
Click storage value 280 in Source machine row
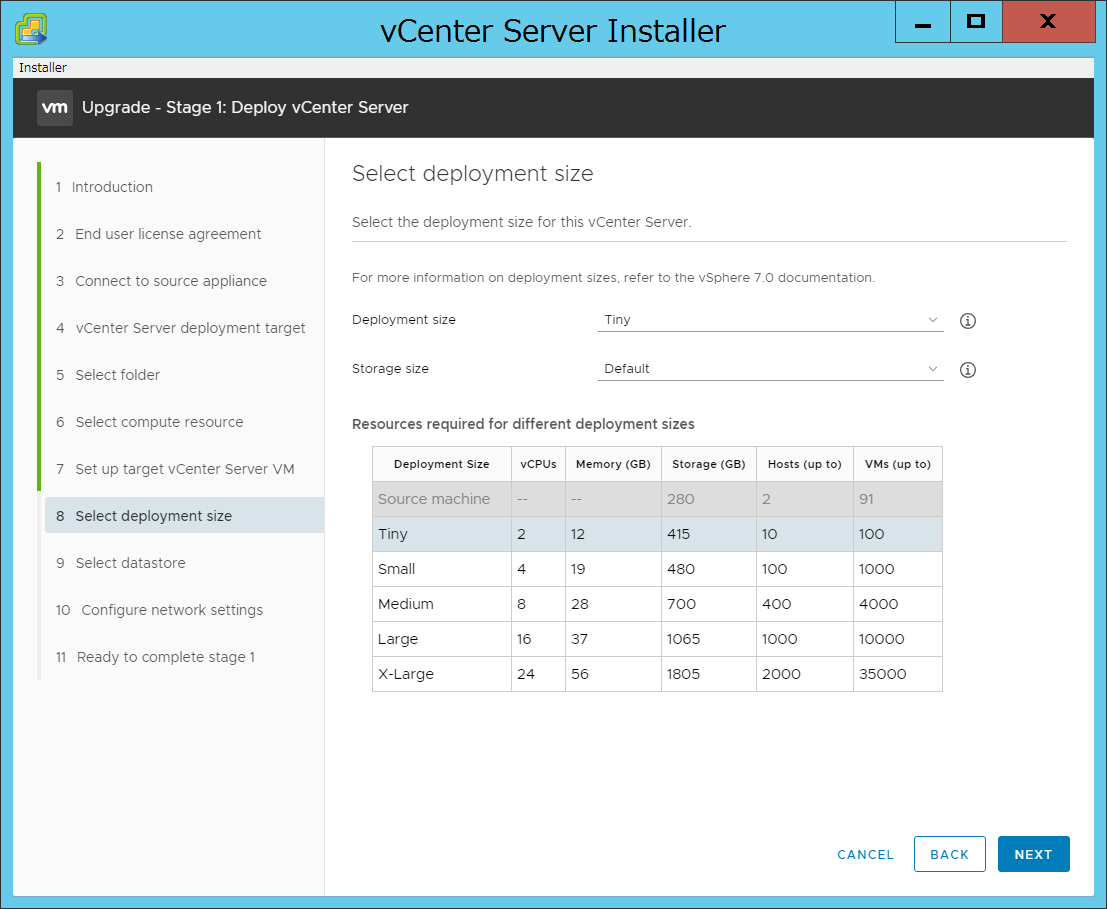pyautogui.click(x=681, y=499)
